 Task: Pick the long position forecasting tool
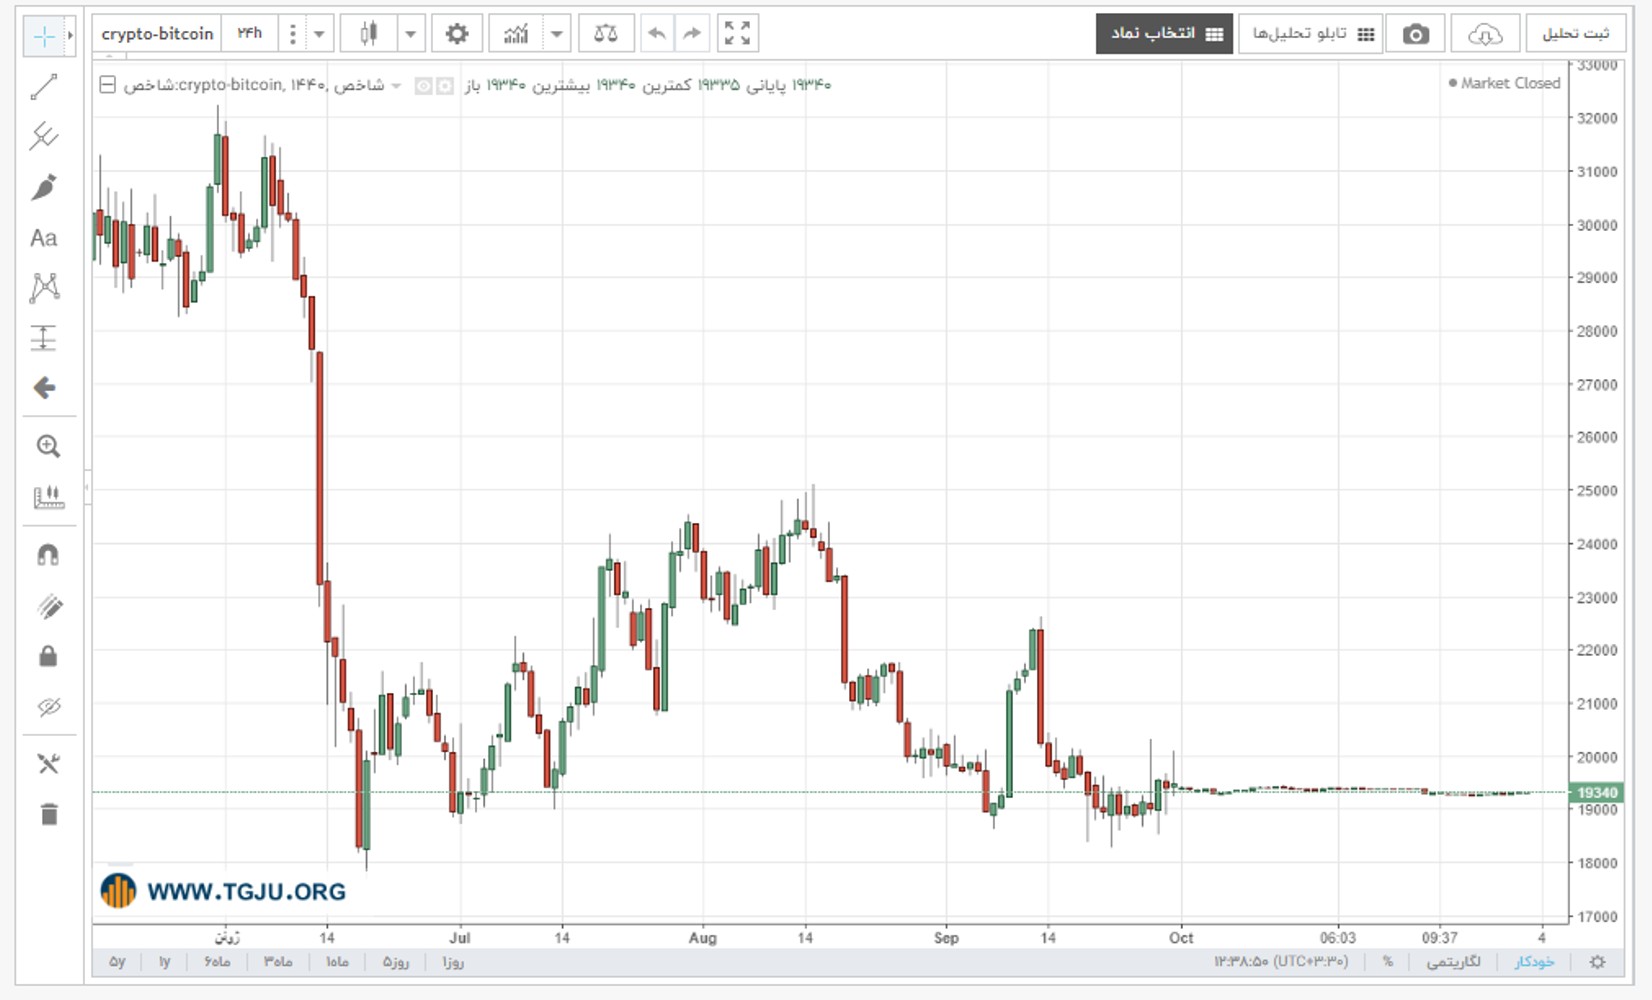pos(44,338)
